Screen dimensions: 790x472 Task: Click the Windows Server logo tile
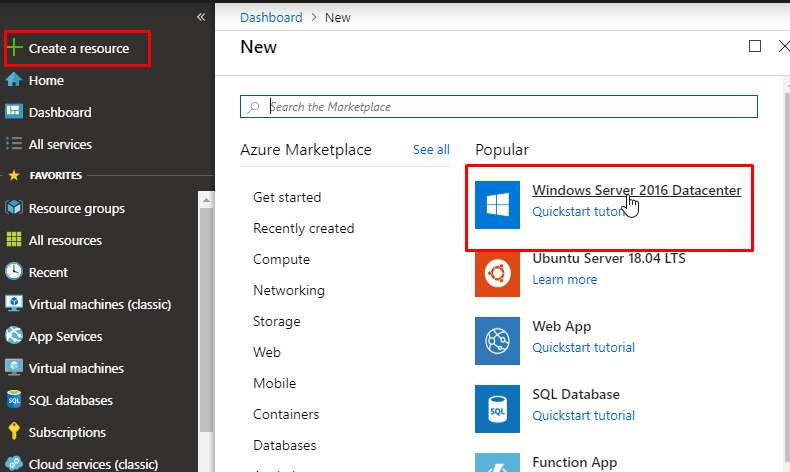click(x=497, y=205)
